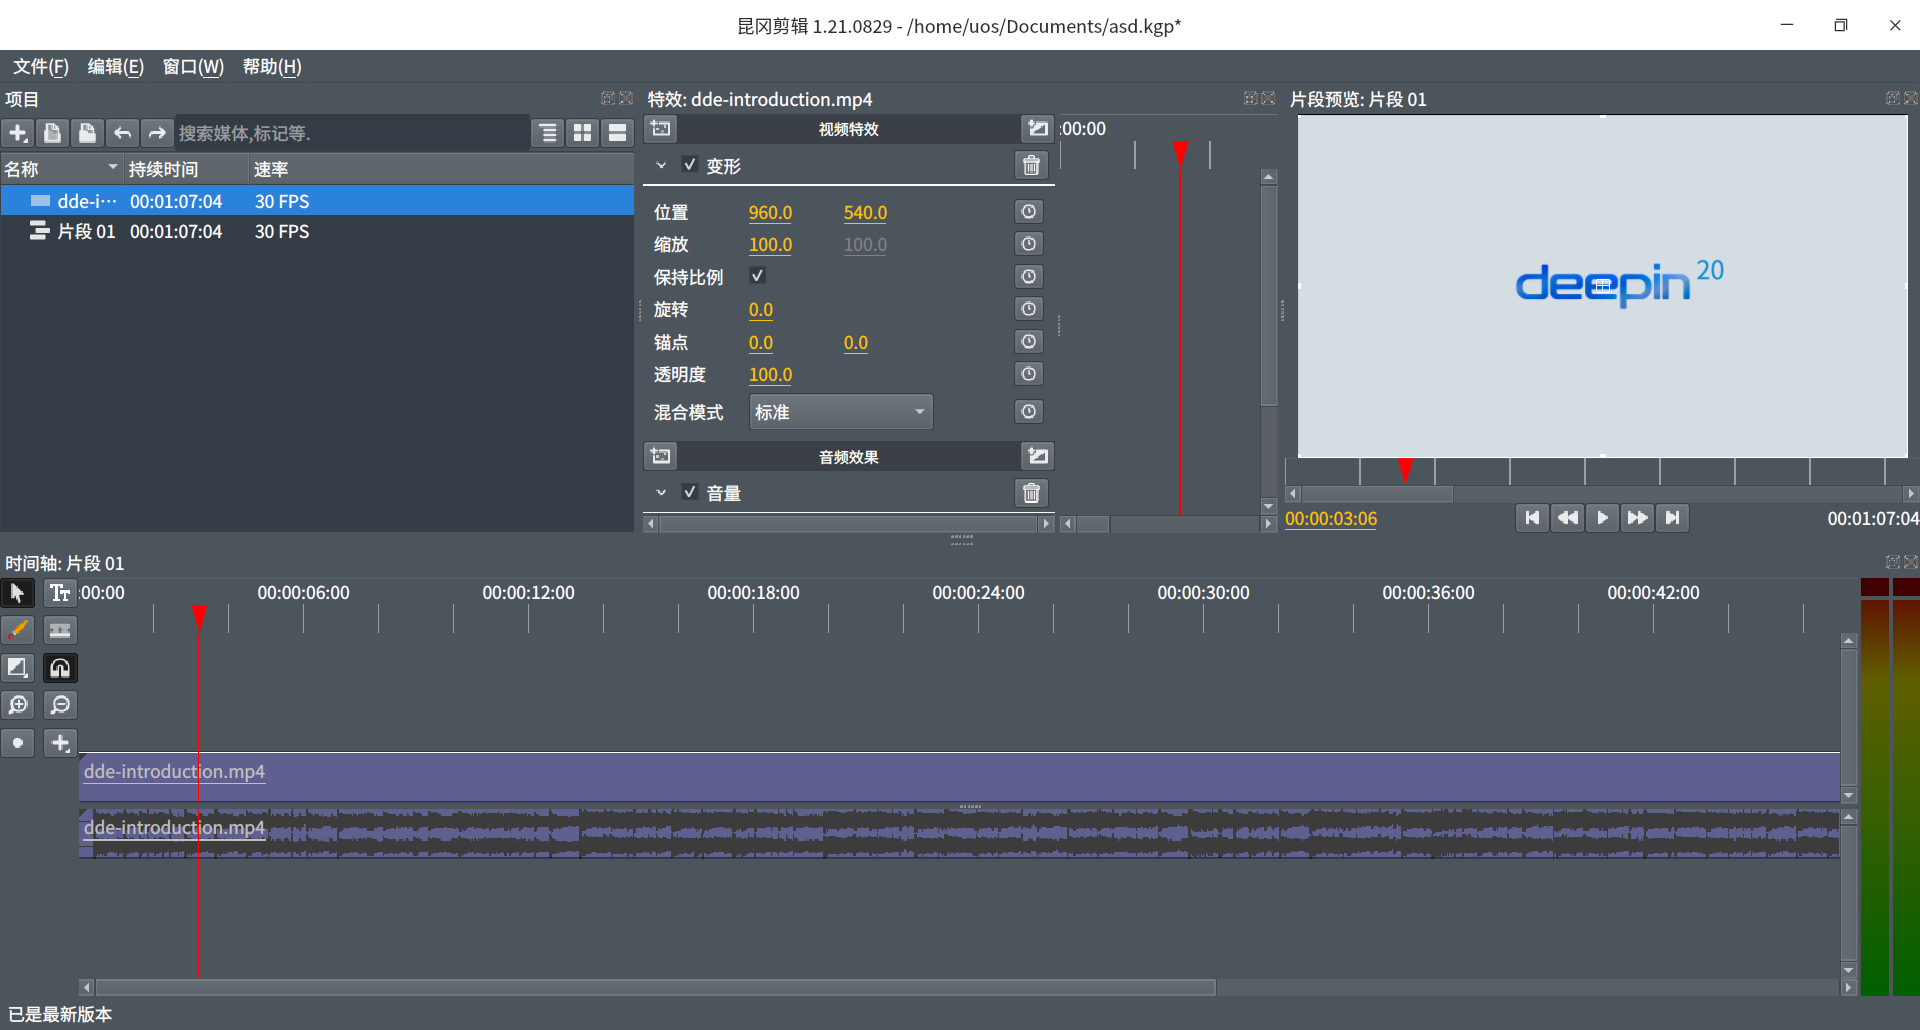Open the 混合模式 dropdown showing 标准

click(x=840, y=412)
